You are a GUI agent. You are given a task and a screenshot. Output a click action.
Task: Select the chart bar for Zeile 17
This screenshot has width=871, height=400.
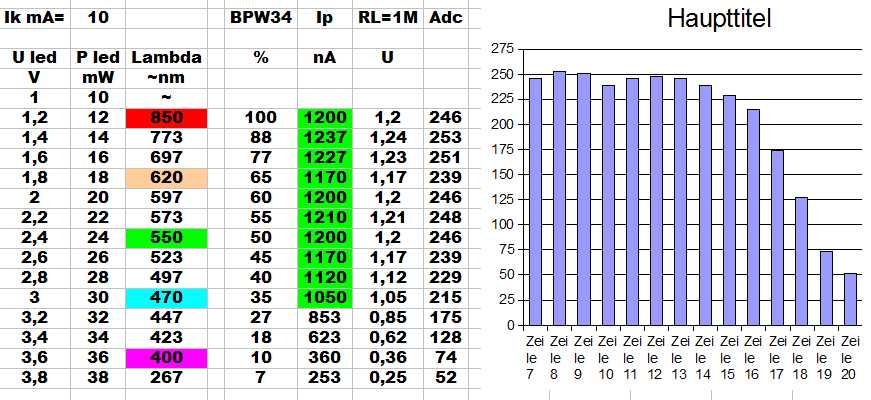(x=777, y=238)
